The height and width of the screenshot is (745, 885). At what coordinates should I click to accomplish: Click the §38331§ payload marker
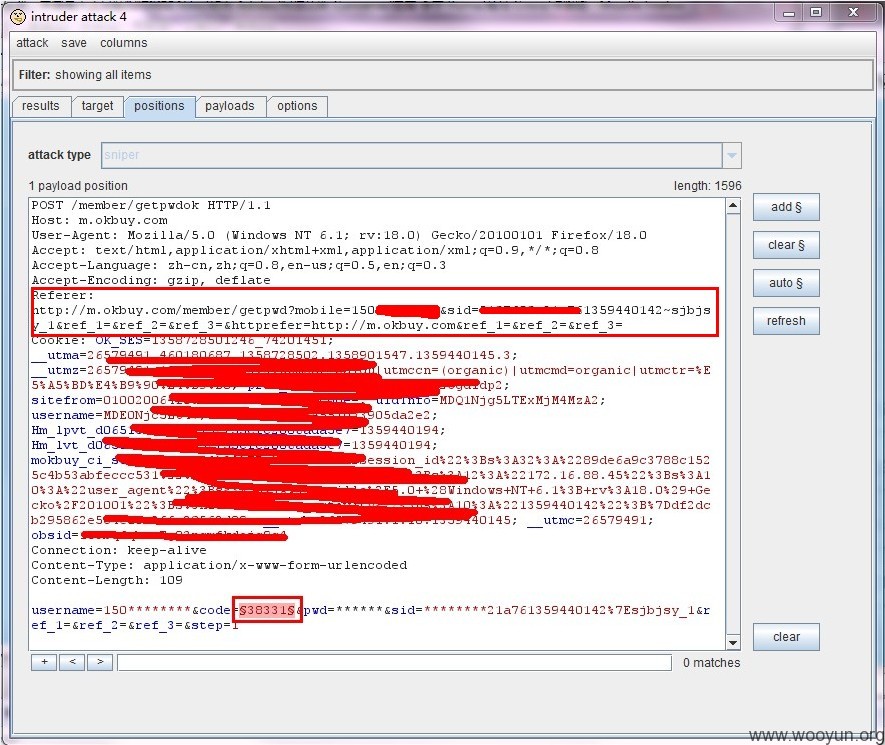click(267, 610)
